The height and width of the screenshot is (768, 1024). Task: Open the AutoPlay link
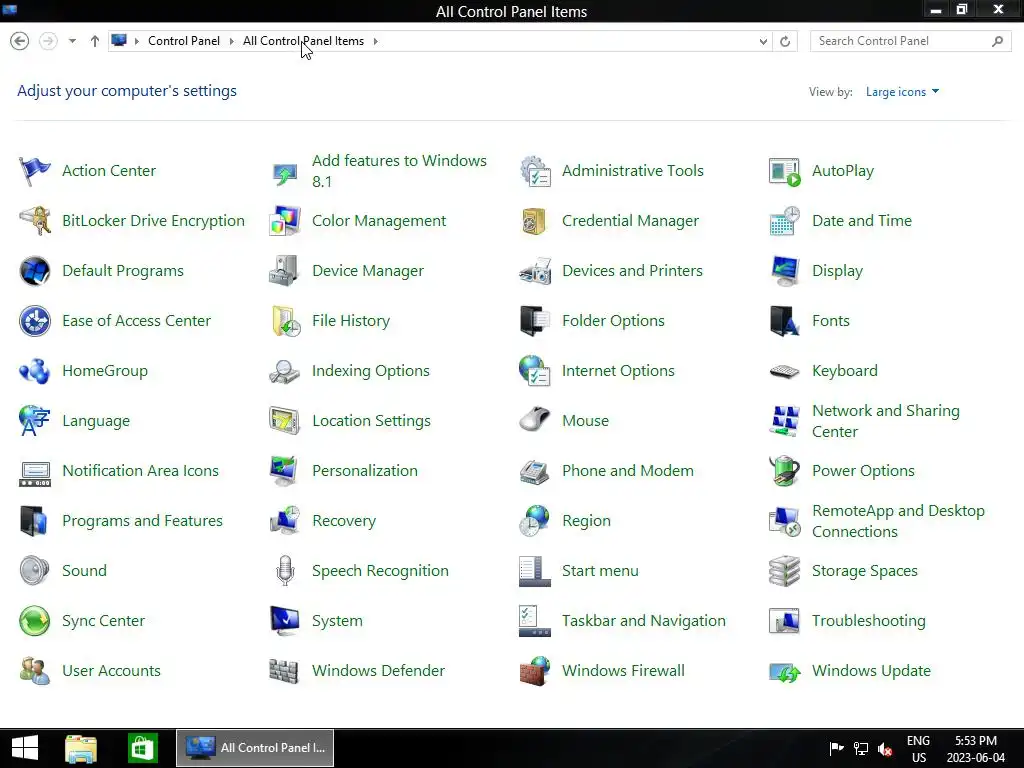coord(842,171)
